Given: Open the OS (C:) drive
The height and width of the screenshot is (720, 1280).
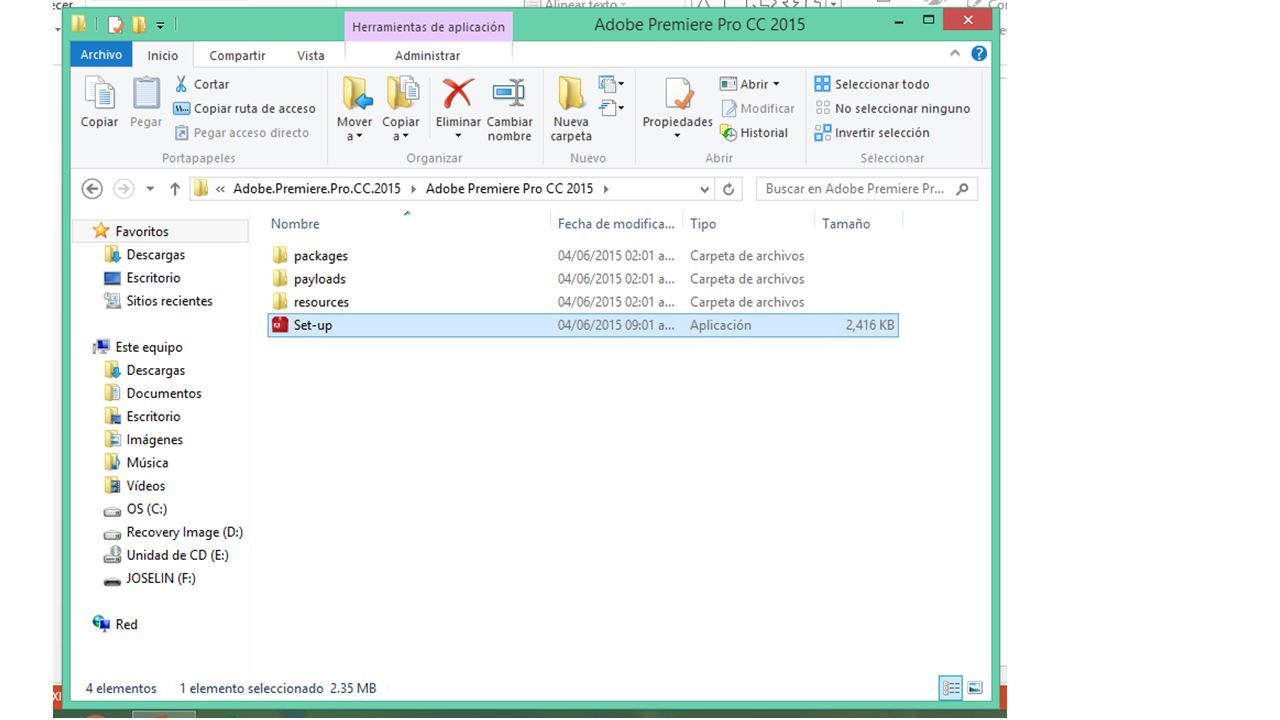Looking at the screenshot, I should 146,509.
